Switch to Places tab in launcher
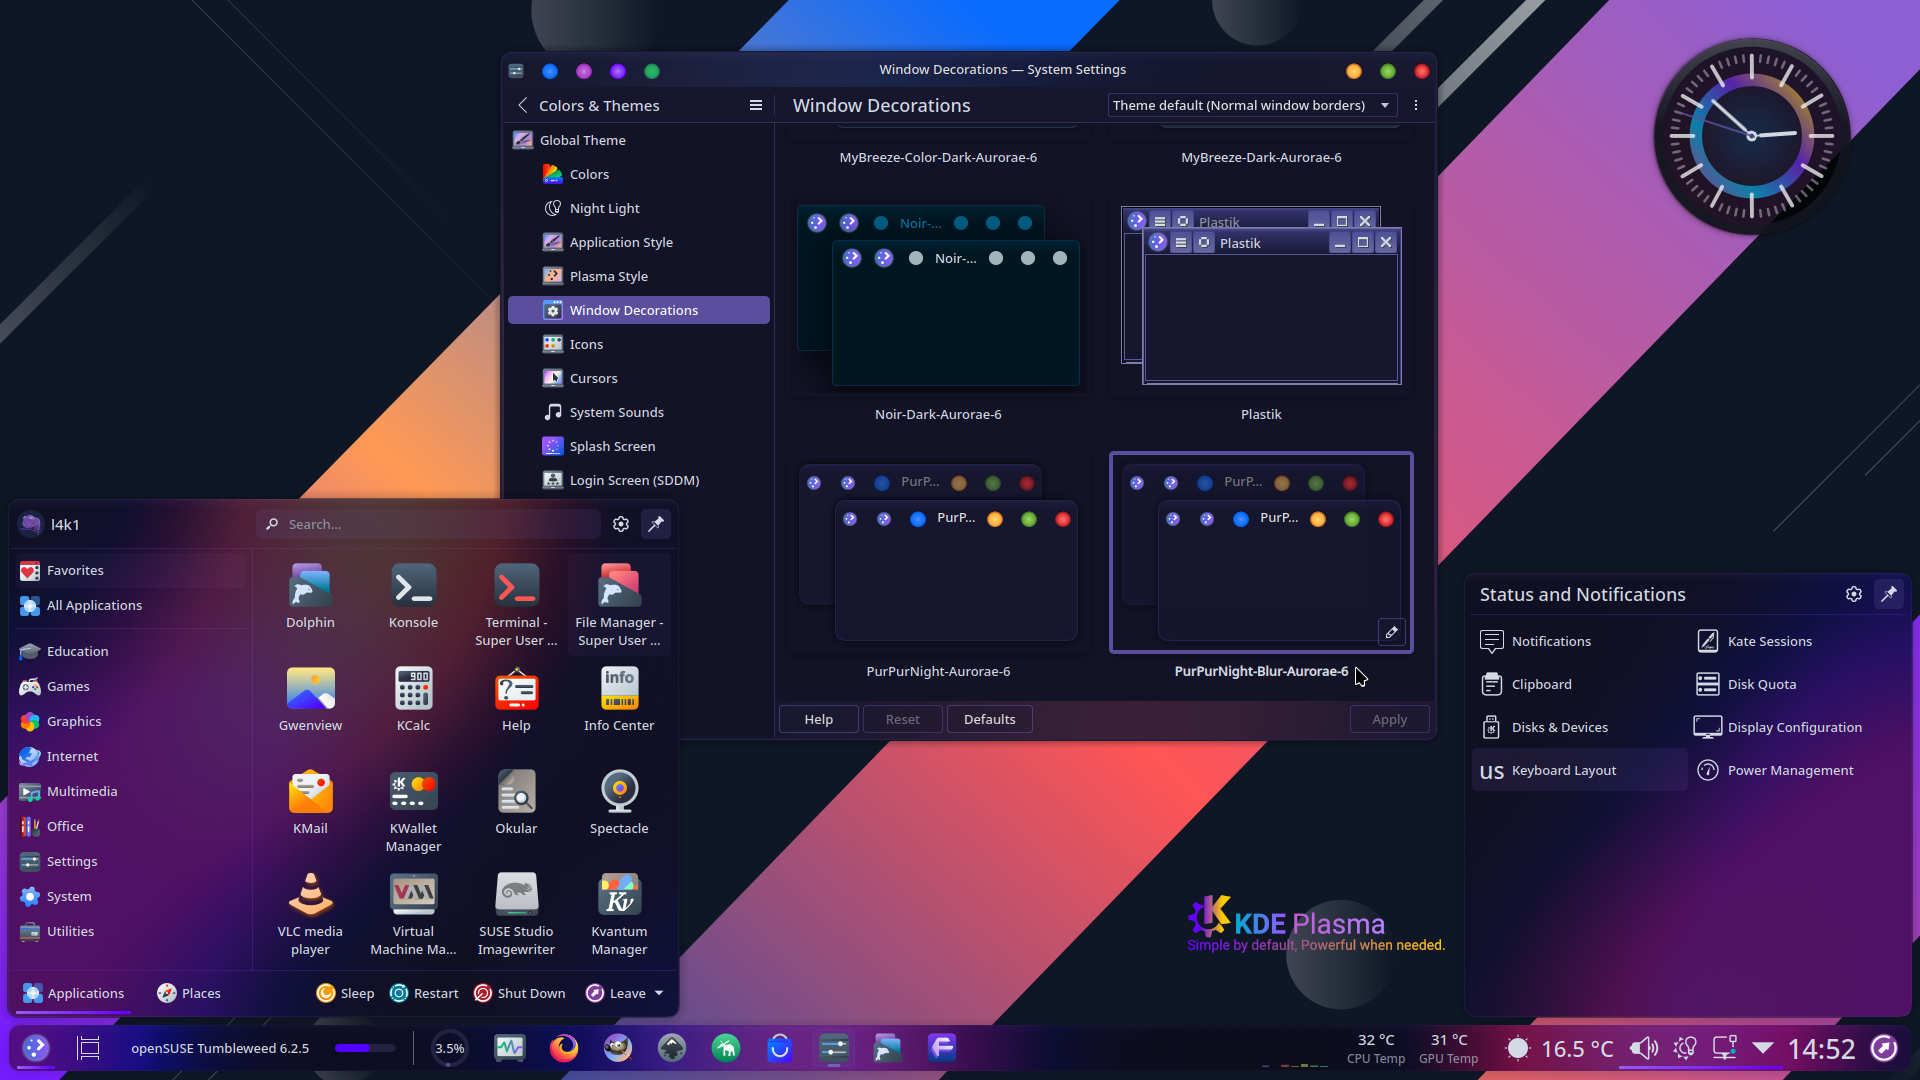Image resolution: width=1920 pixels, height=1080 pixels. (x=189, y=993)
